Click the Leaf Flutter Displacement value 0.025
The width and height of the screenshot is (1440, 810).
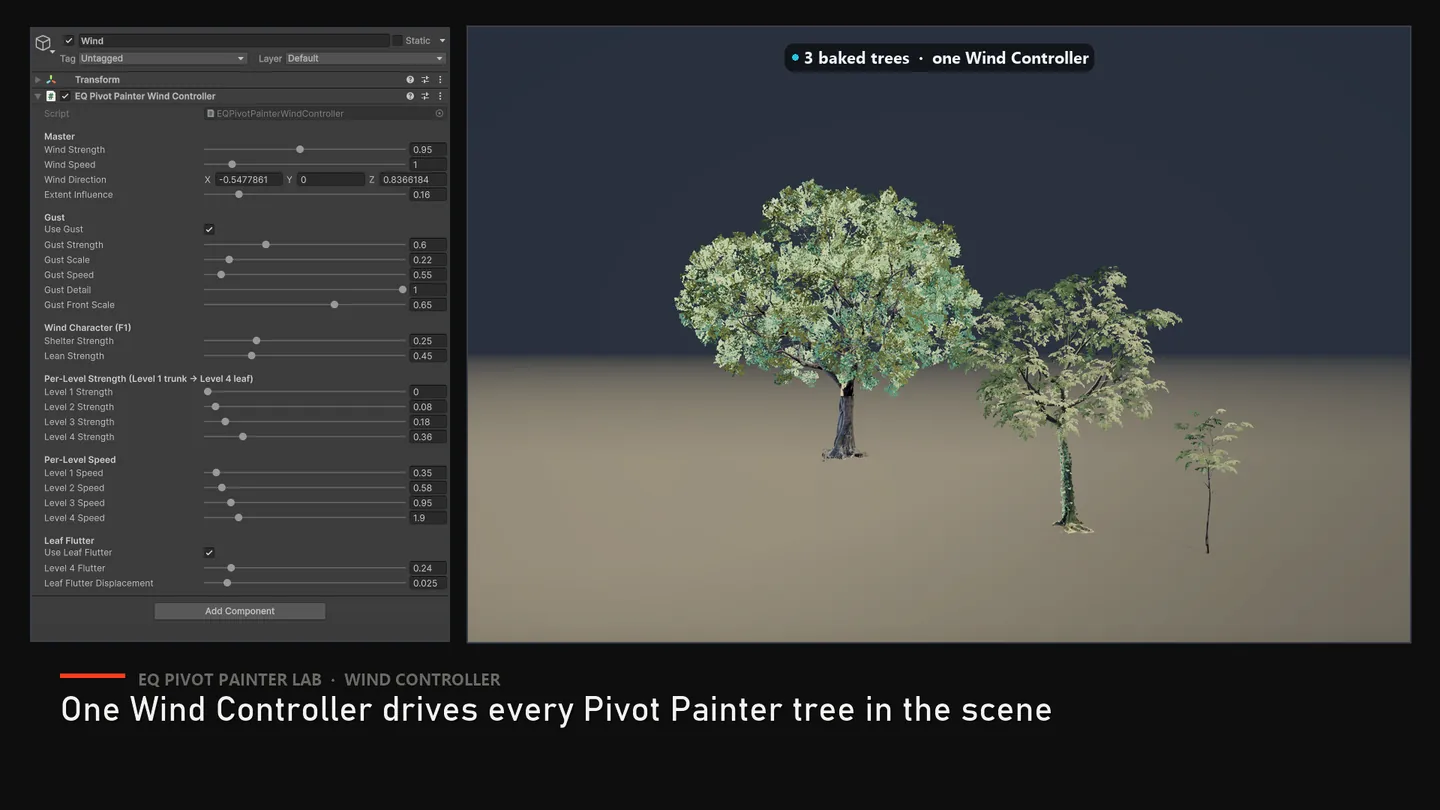coord(428,583)
